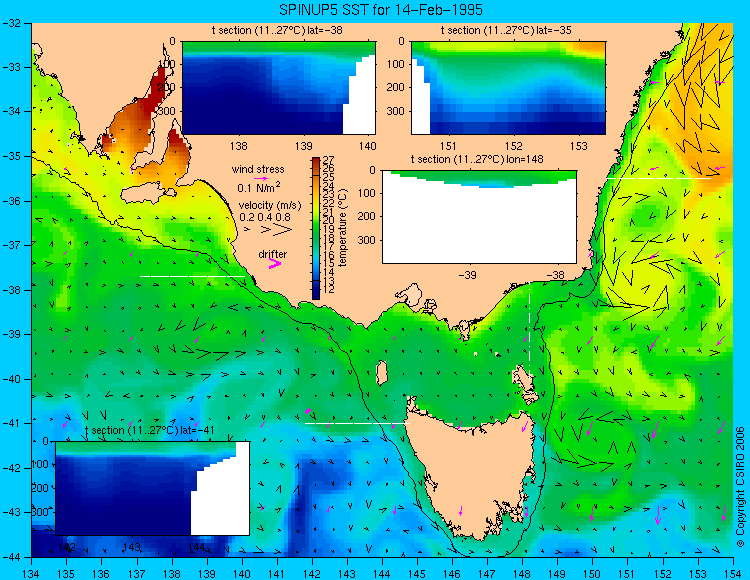Click the white dashed lon=148 transect line
Viewport: 750px width, 580px height.
(x=529, y=330)
